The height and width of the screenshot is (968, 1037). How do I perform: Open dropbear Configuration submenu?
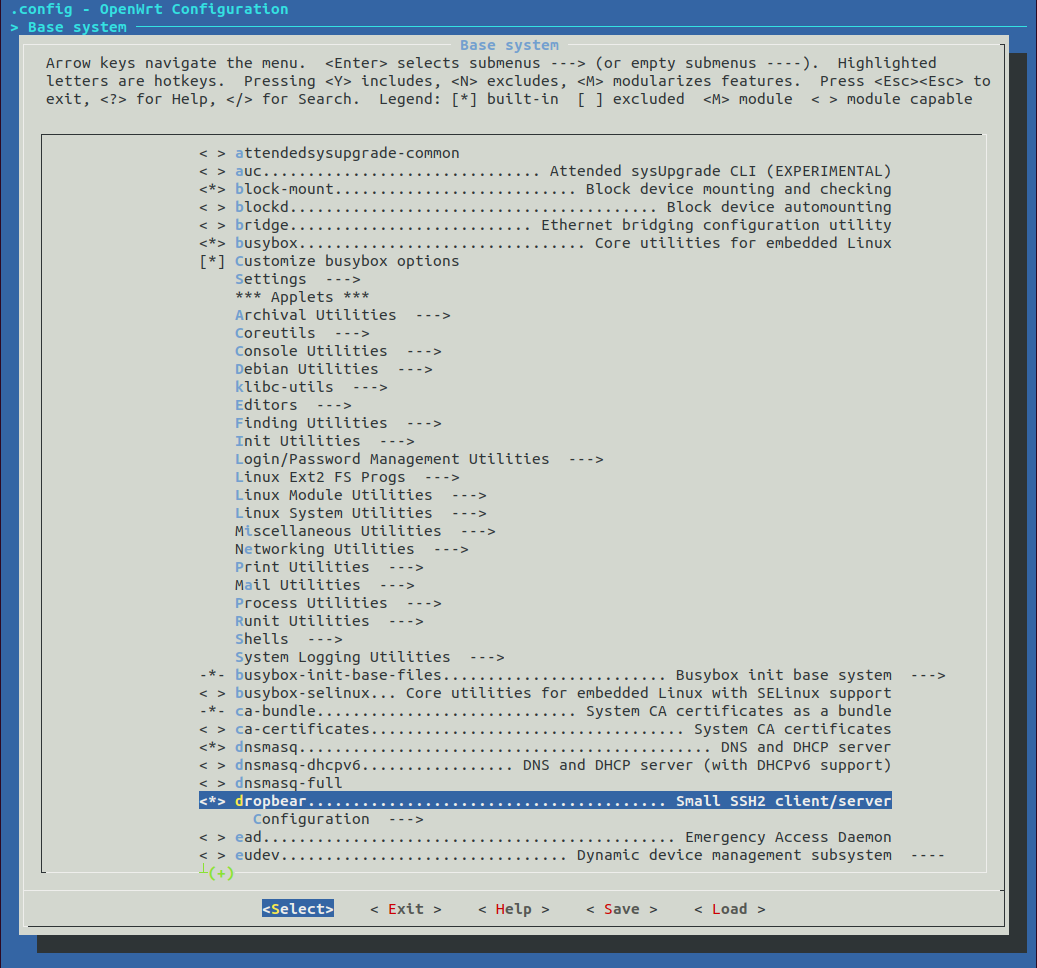coord(338,819)
